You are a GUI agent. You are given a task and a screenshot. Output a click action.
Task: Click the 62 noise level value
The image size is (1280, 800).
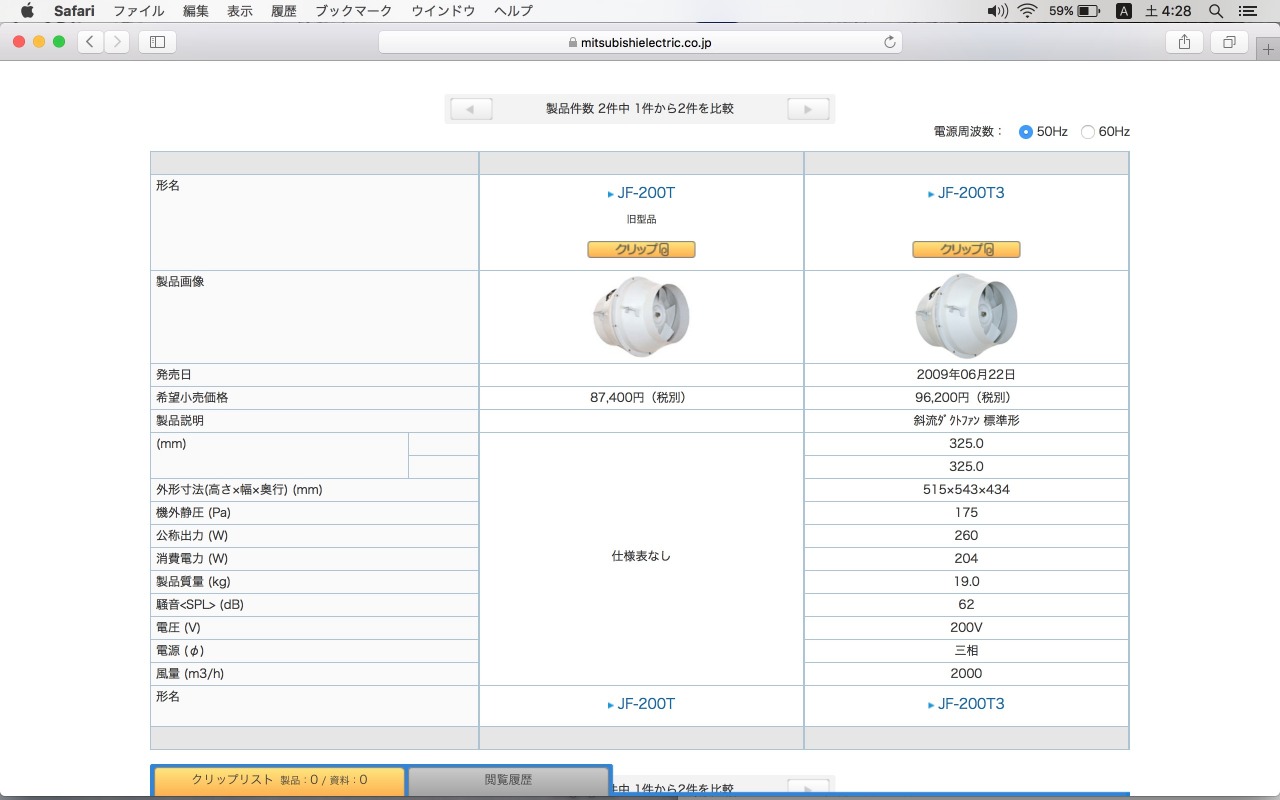tap(966, 605)
